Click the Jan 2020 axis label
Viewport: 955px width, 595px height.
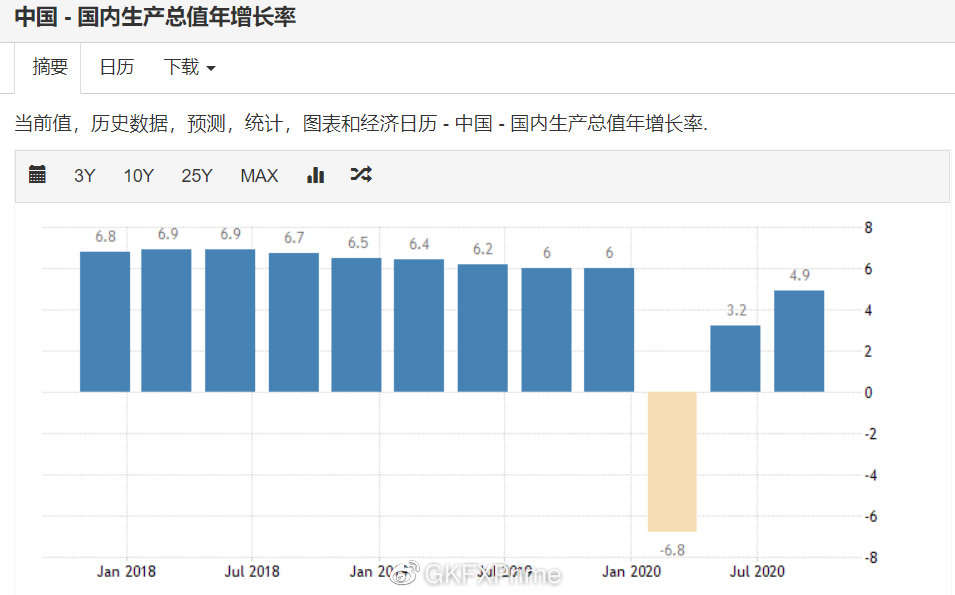click(632, 572)
